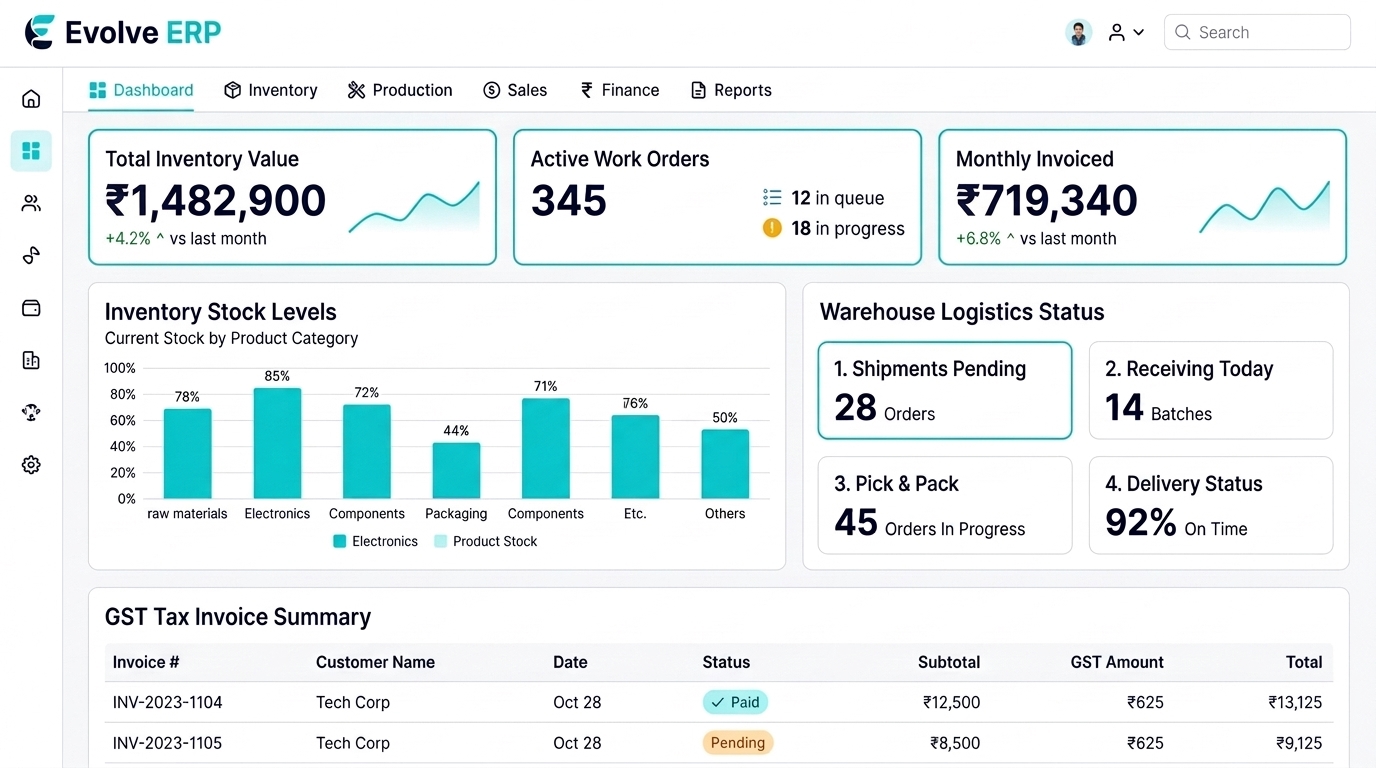Image resolution: width=1376 pixels, height=768 pixels.
Task: Open invoice INV-2023-1105
Action: pos(167,743)
